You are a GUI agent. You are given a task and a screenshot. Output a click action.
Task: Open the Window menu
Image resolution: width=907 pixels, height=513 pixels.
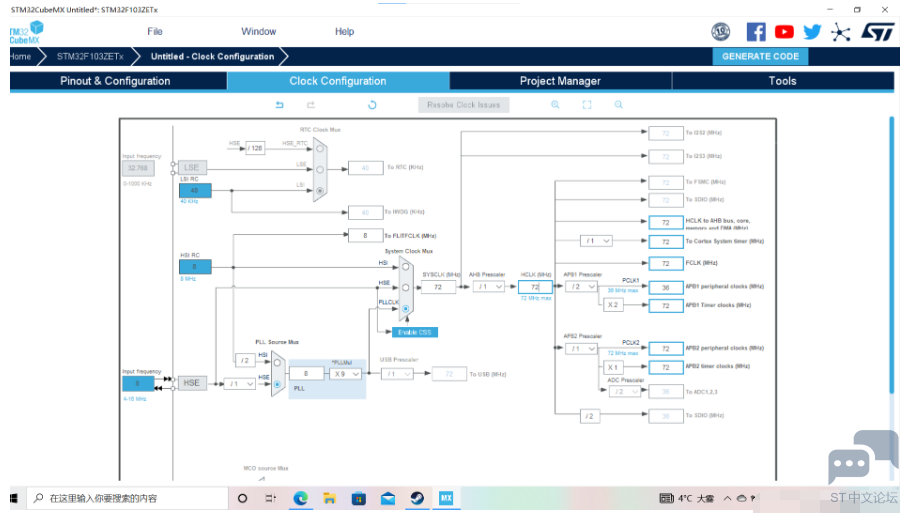coord(259,32)
